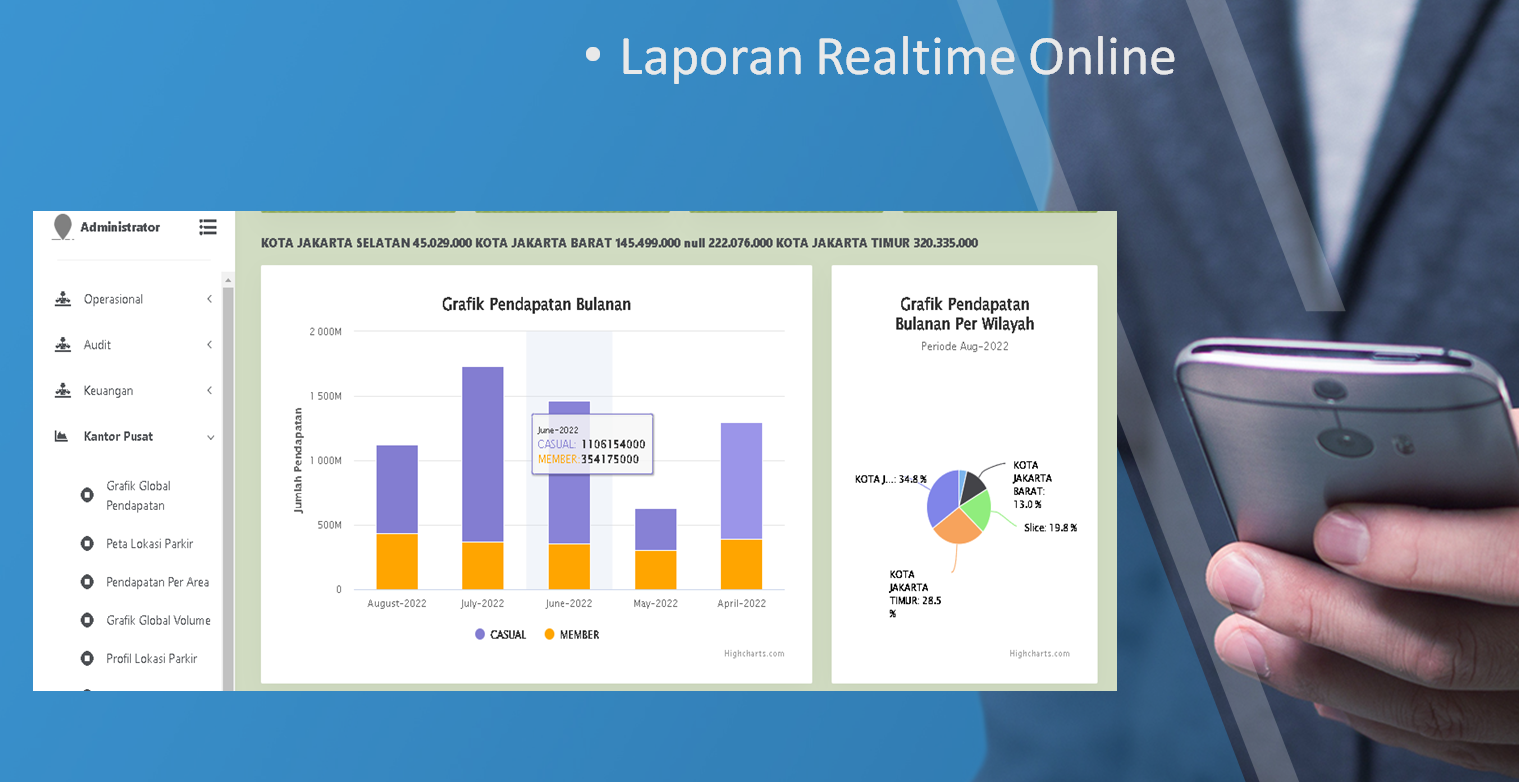Click the Operasional sidebar icon
This screenshot has width=1519, height=782.
tap(63, 299)
